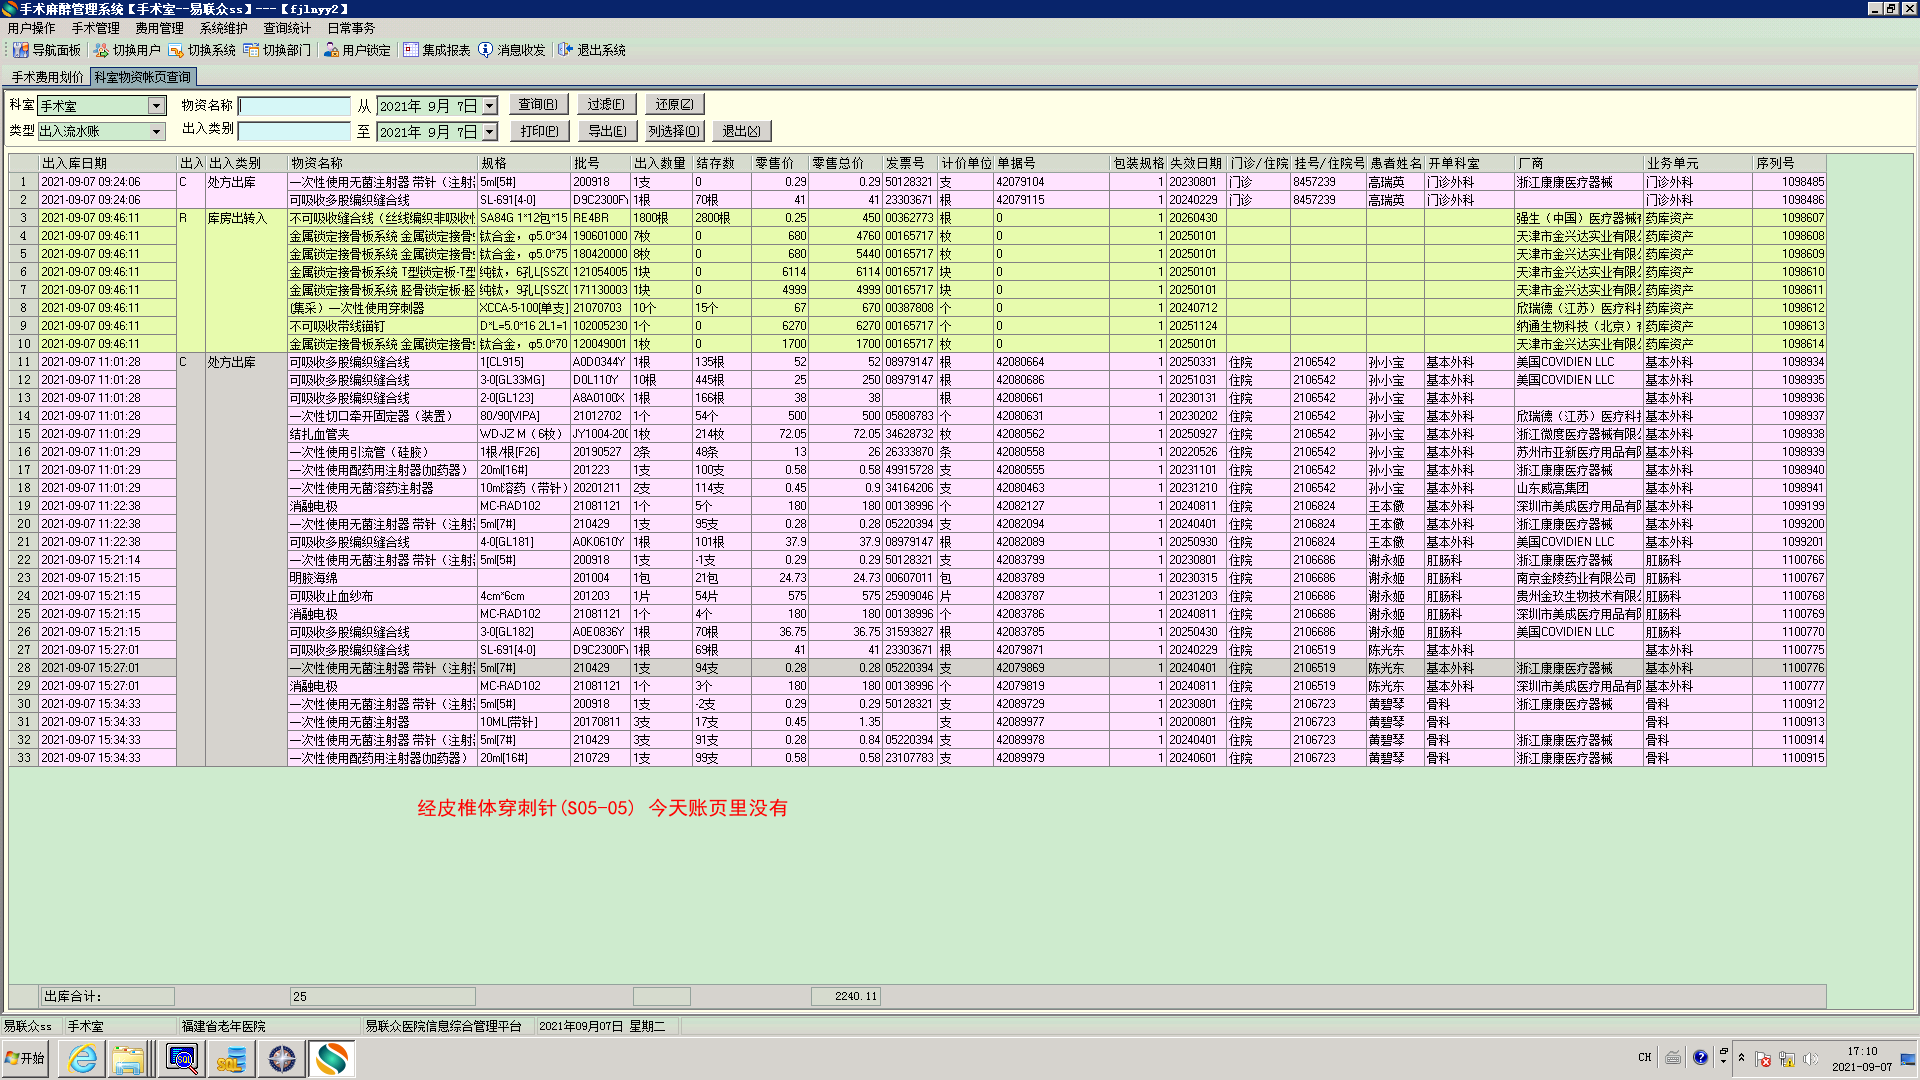This screenshot has width=1920, height=1080.
Task: Click the 导出(E) export button
Action: tap(607, 131)
